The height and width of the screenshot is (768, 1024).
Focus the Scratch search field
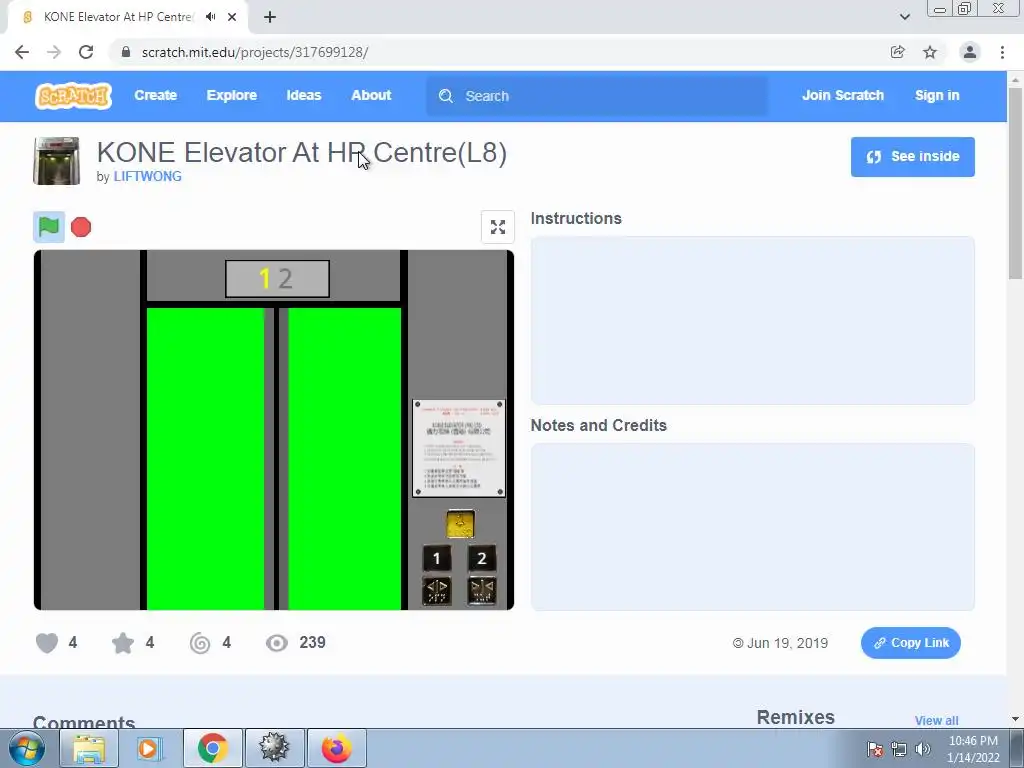[598, 96]
